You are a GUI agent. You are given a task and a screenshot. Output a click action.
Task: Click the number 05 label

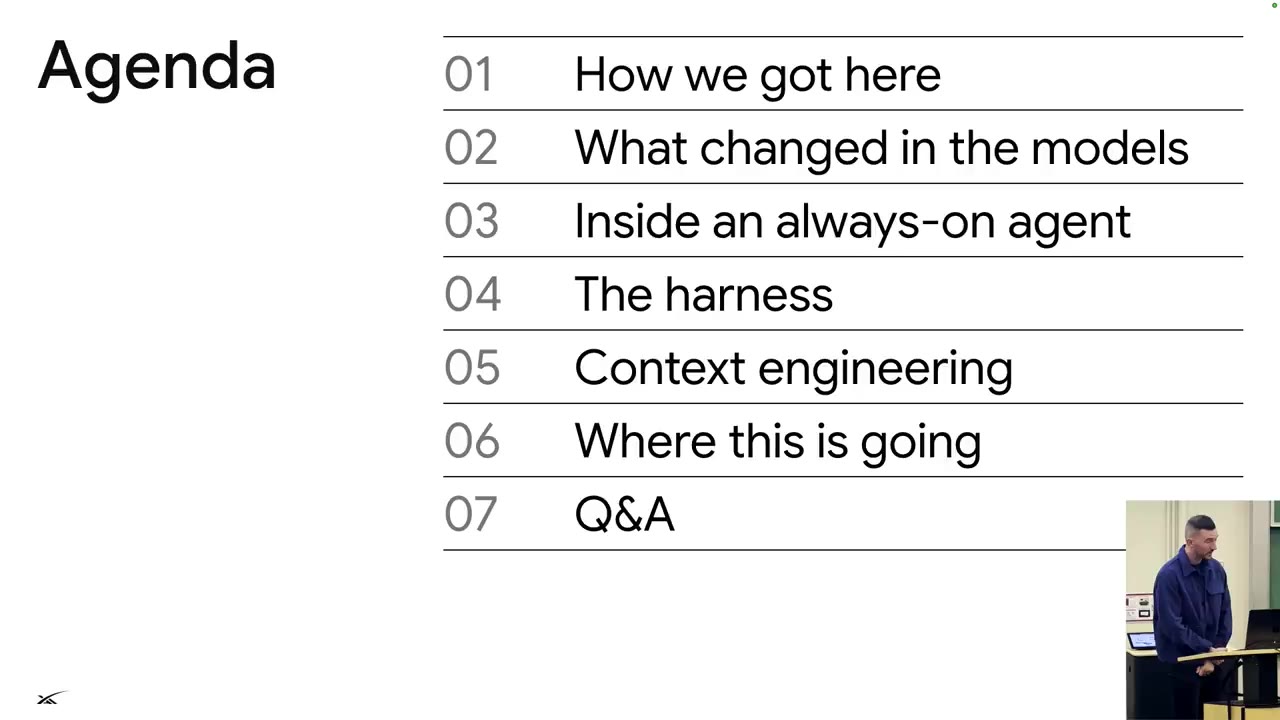[471, 368]
